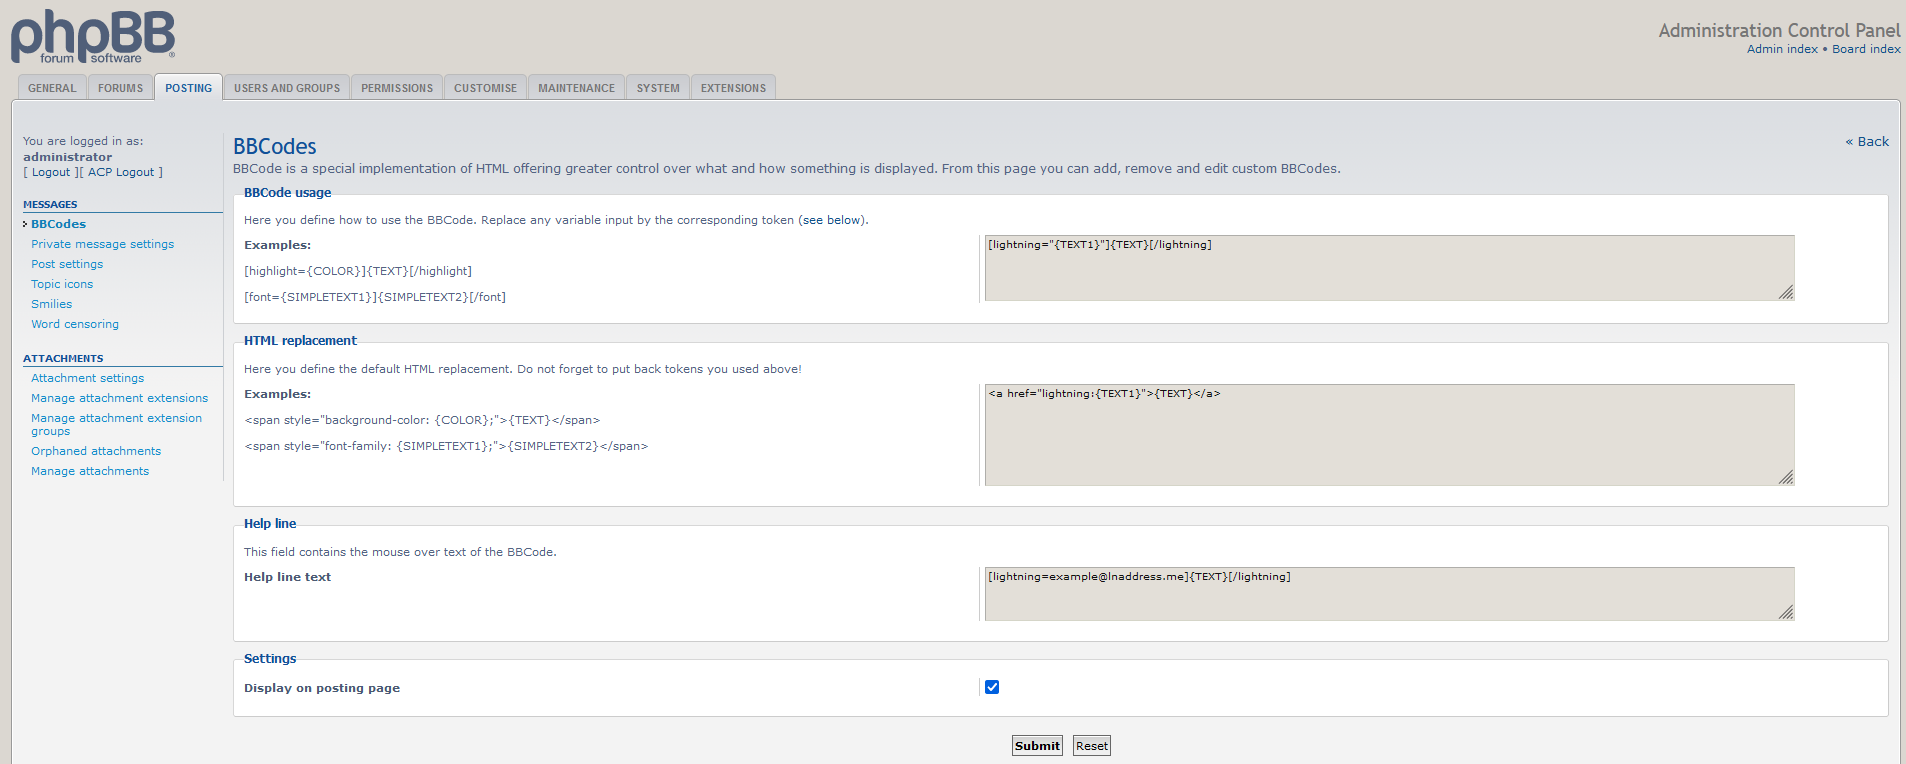
Task: Click the Logout link
Action: [51, 172]
